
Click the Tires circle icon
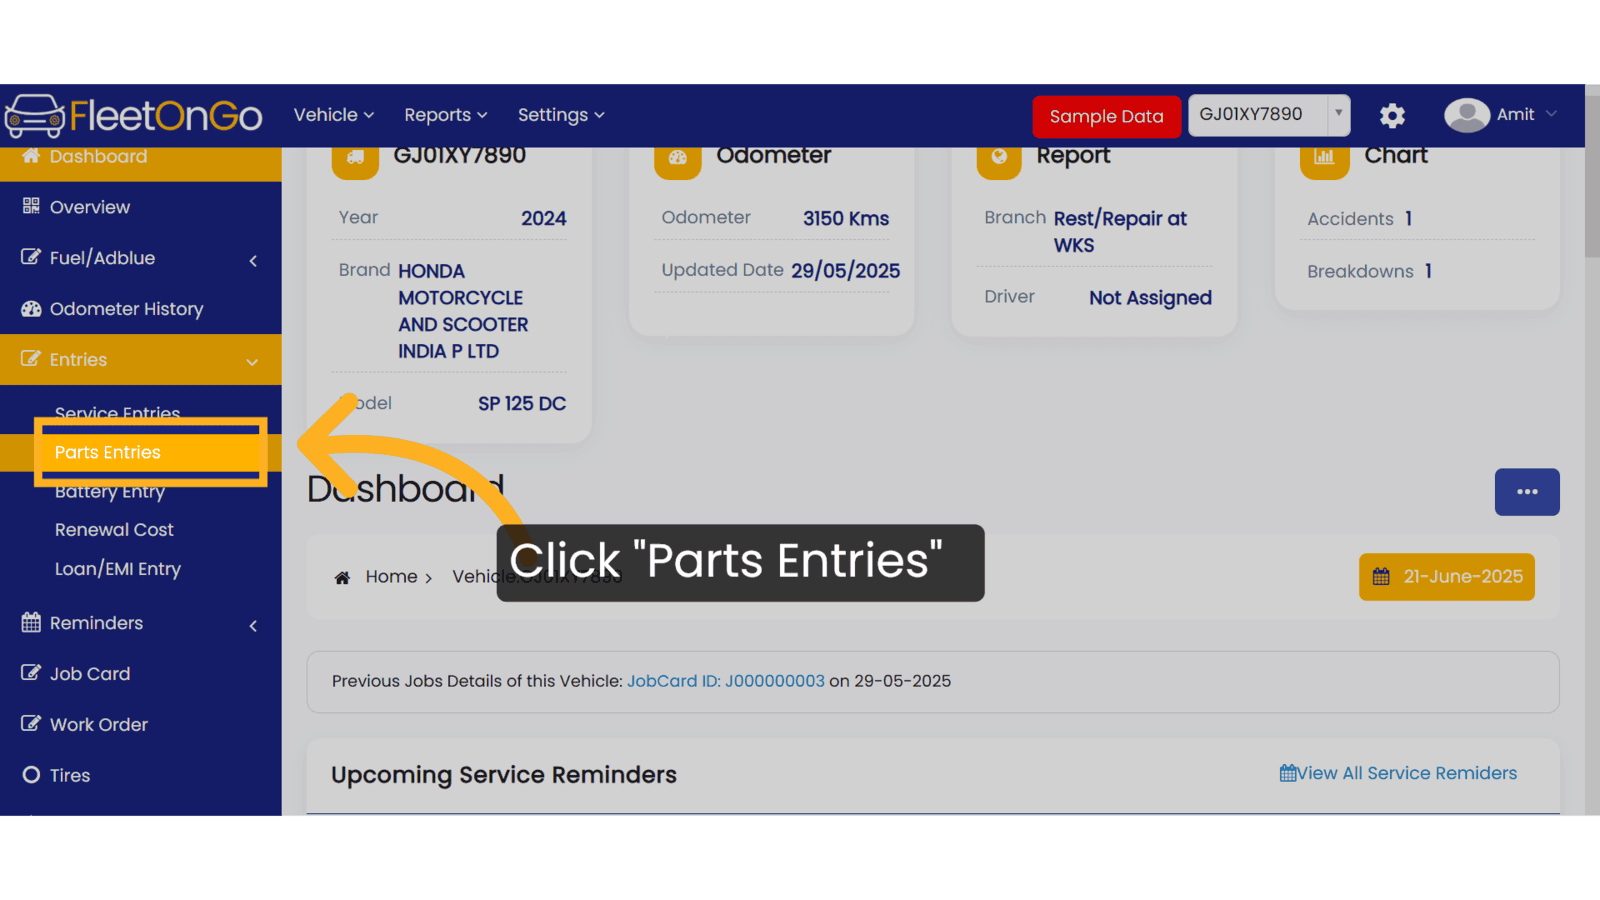pos(31,775)
